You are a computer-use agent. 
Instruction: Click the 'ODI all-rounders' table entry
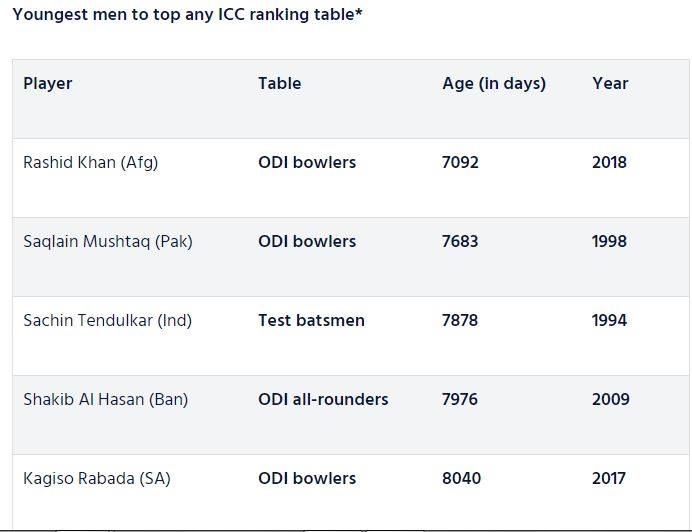323,399
